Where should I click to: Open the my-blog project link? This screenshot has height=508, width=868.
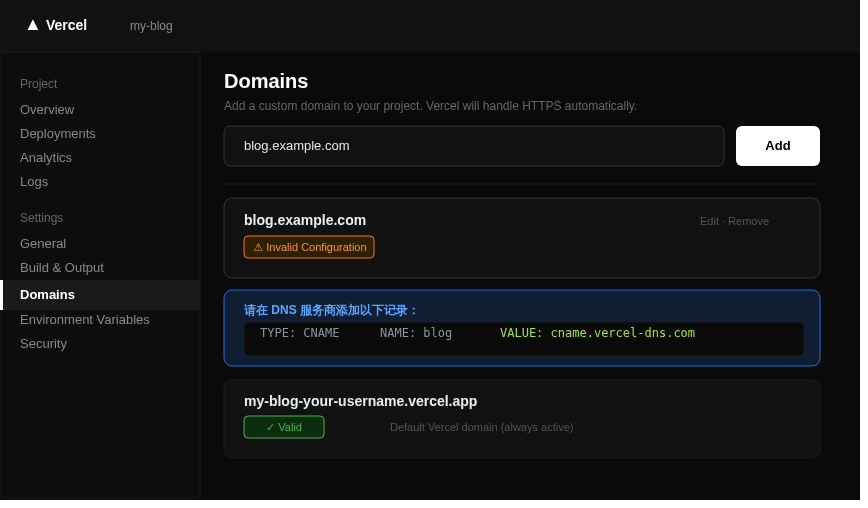[151, 26]
